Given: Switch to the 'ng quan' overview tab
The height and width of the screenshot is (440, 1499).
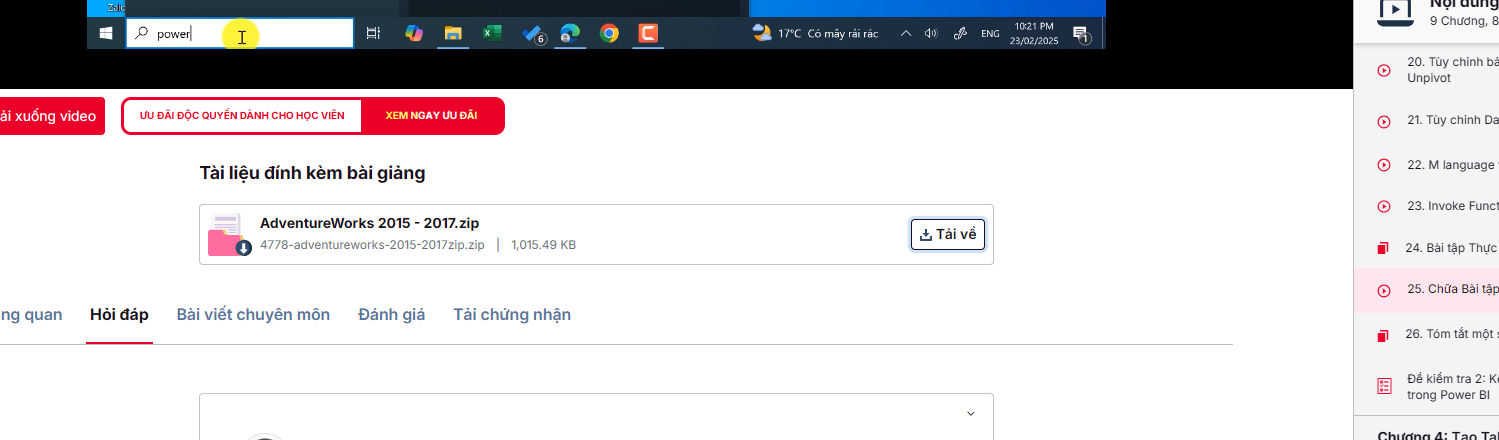Looking at the screenshot, I should pos(31,315).
